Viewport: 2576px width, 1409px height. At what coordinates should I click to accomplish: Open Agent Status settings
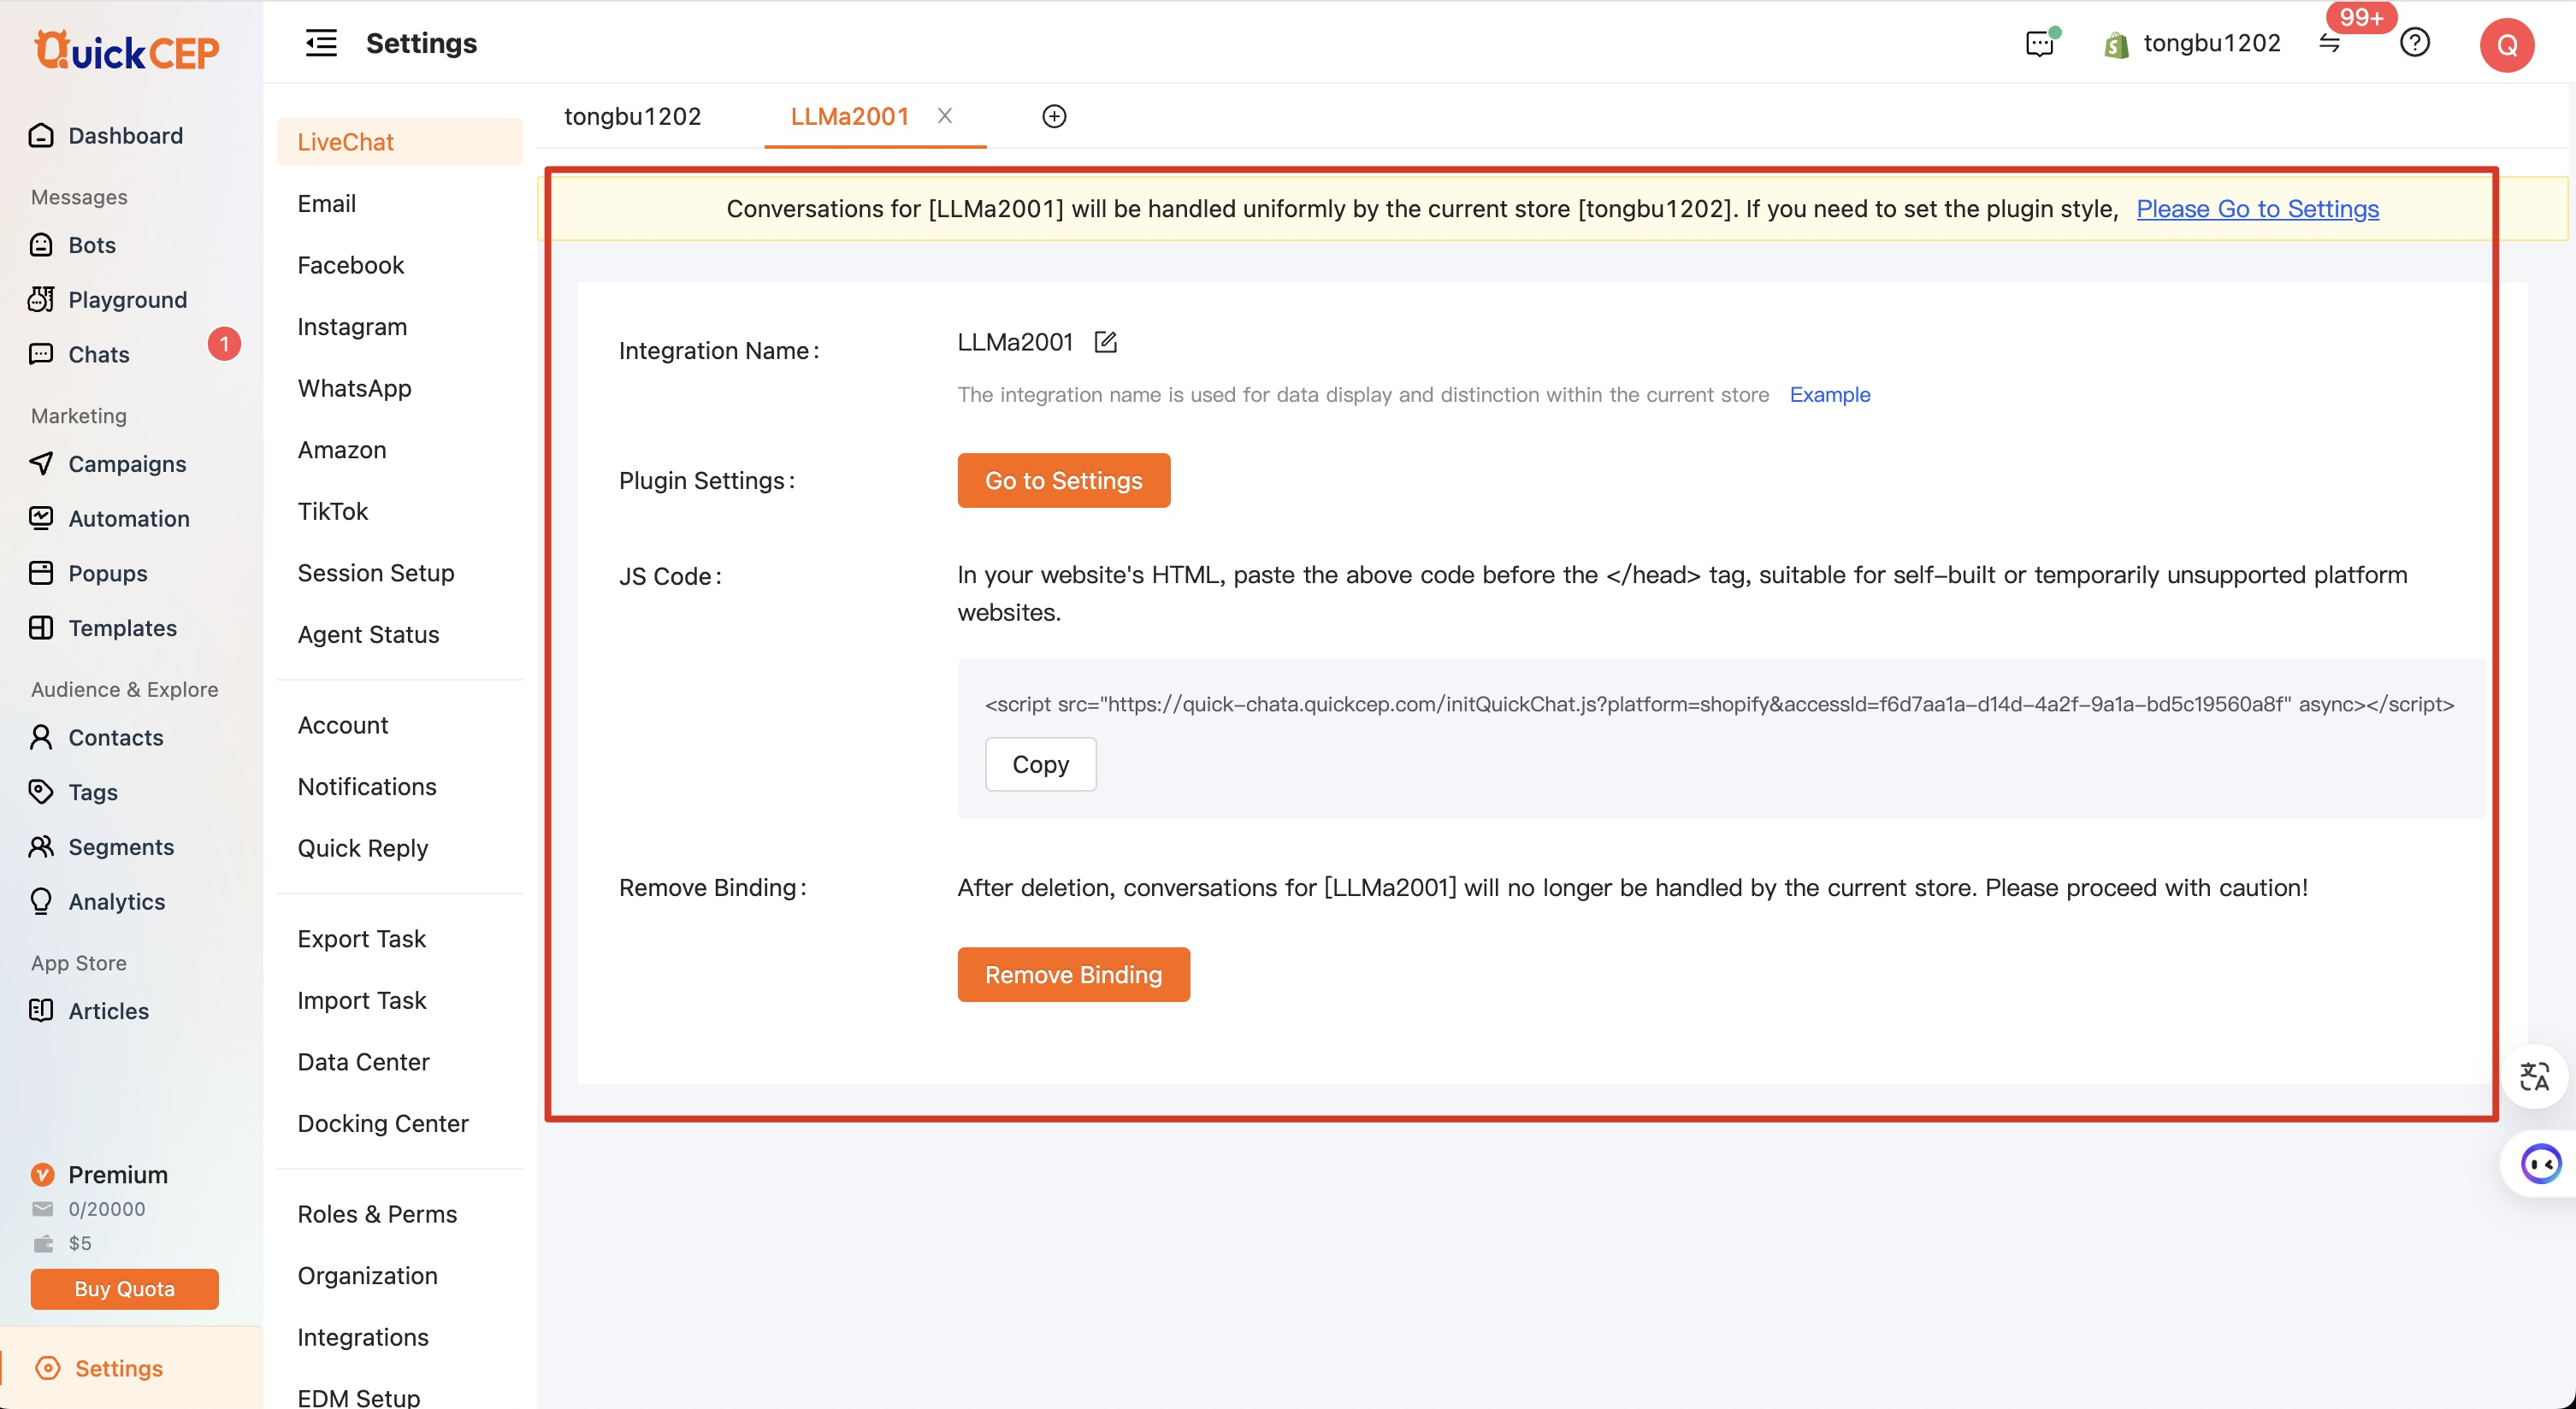click(368, 634)
